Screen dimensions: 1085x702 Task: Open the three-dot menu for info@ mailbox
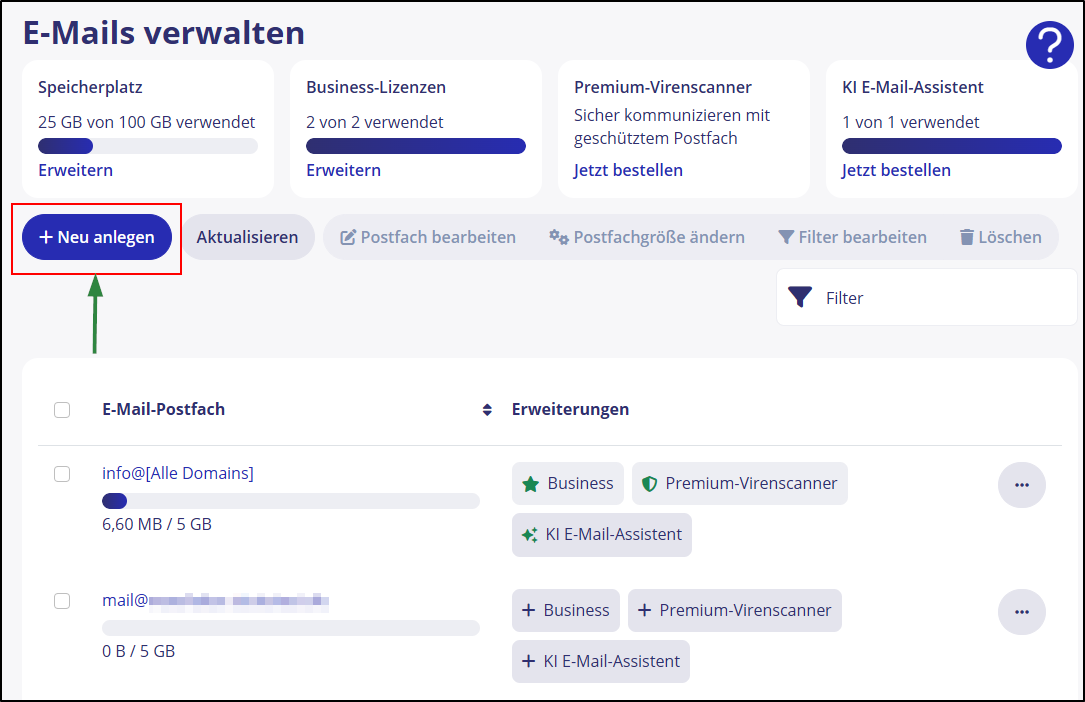pos(1022,484)
